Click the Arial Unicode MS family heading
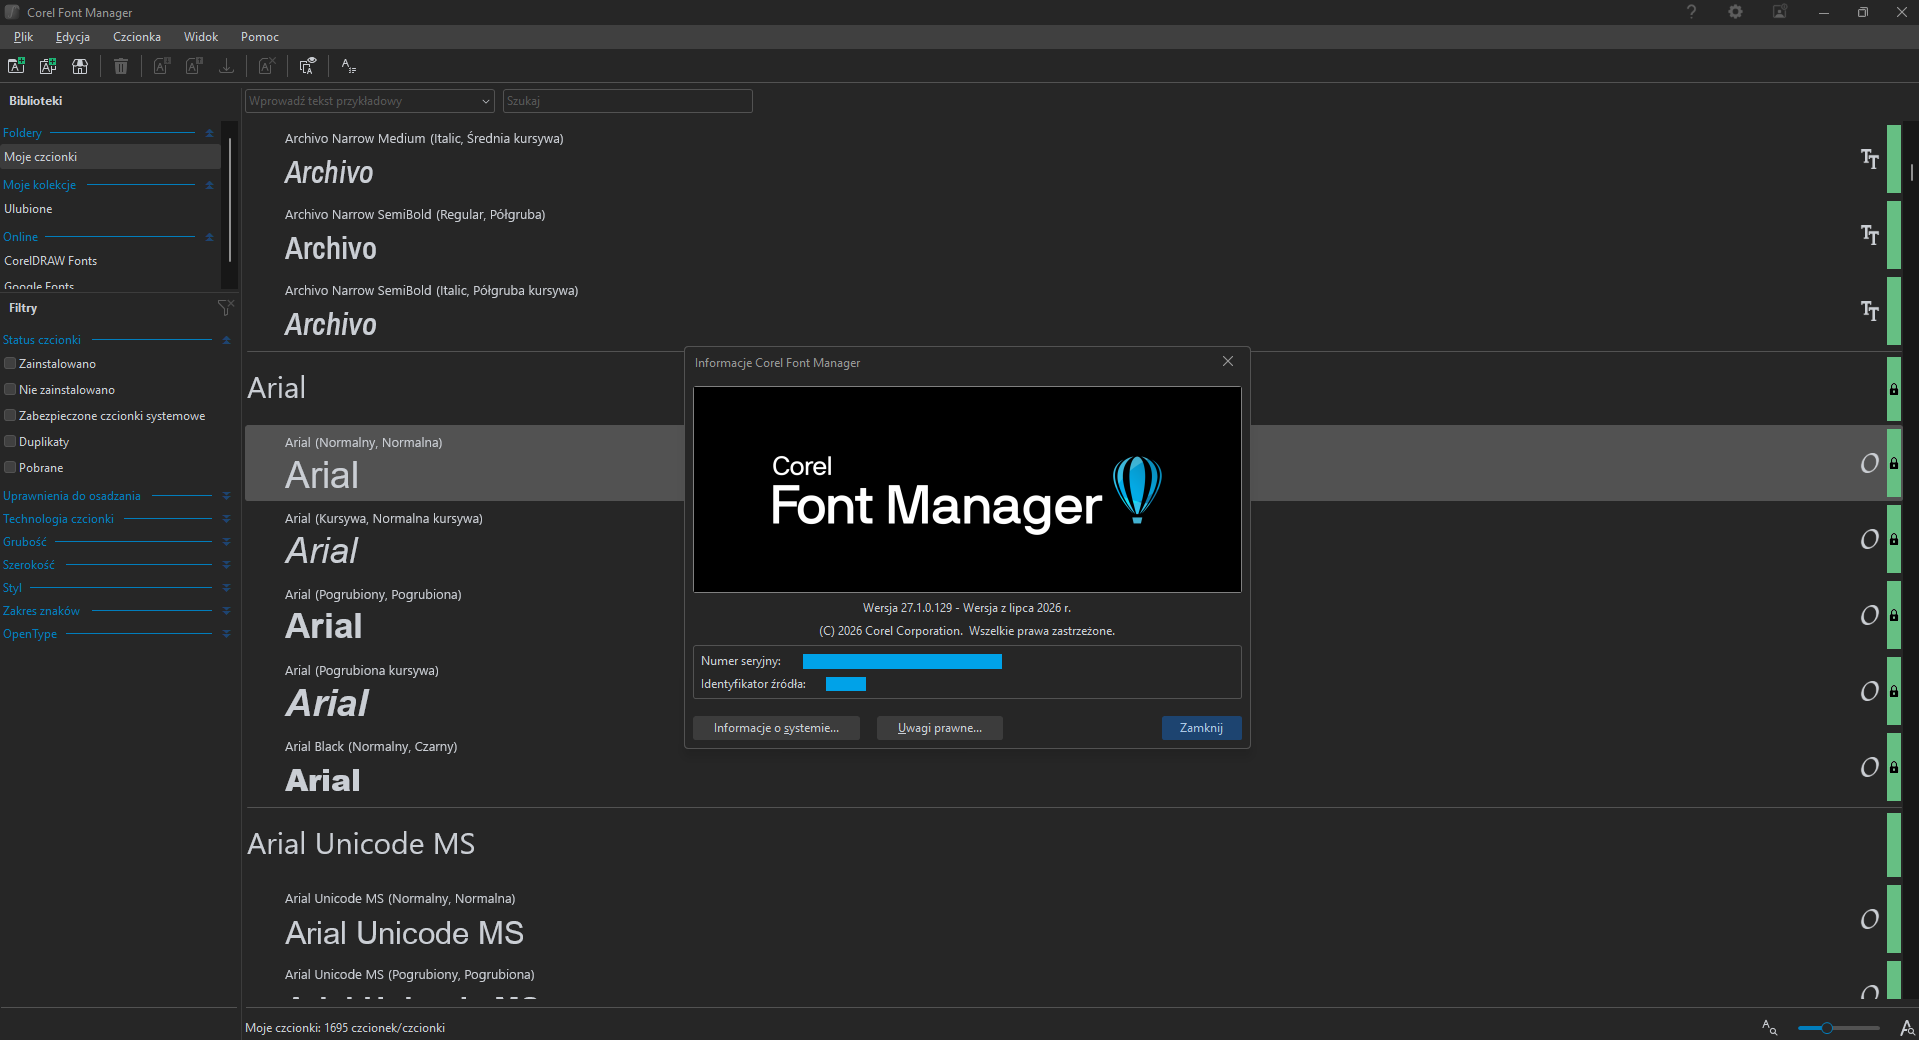The height and width of the screenshot is (1040, 1919). coord(361,844)
